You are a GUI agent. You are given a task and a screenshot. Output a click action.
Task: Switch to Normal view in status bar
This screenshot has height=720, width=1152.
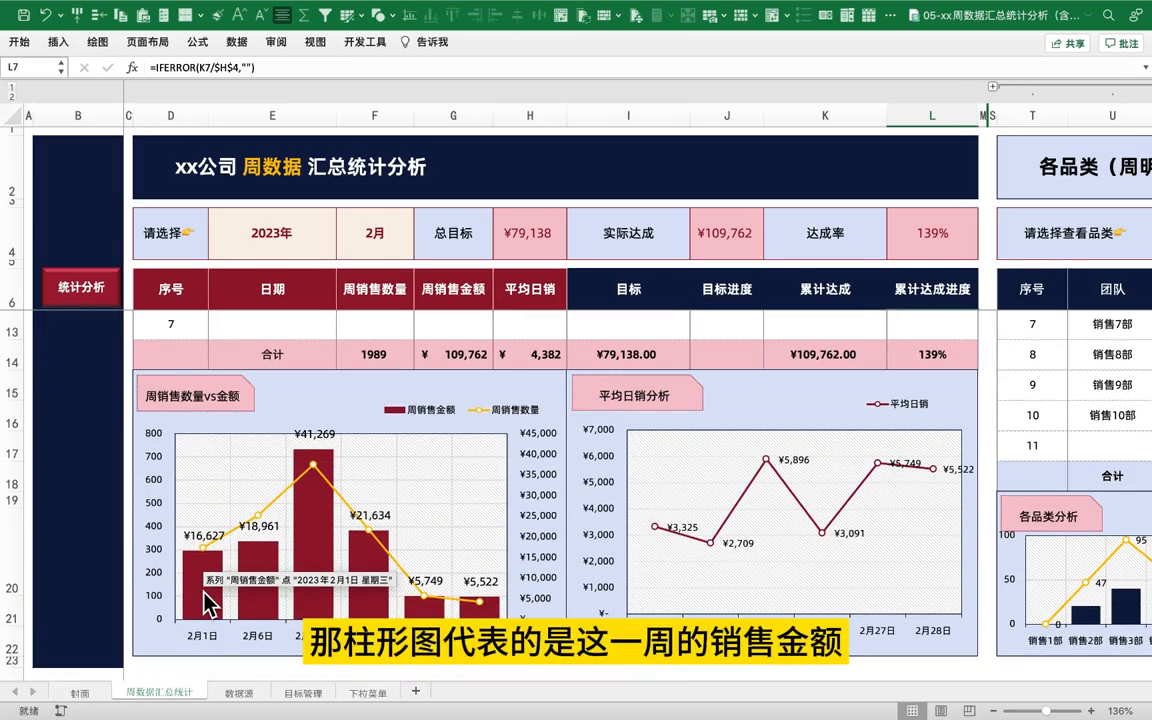912,710
